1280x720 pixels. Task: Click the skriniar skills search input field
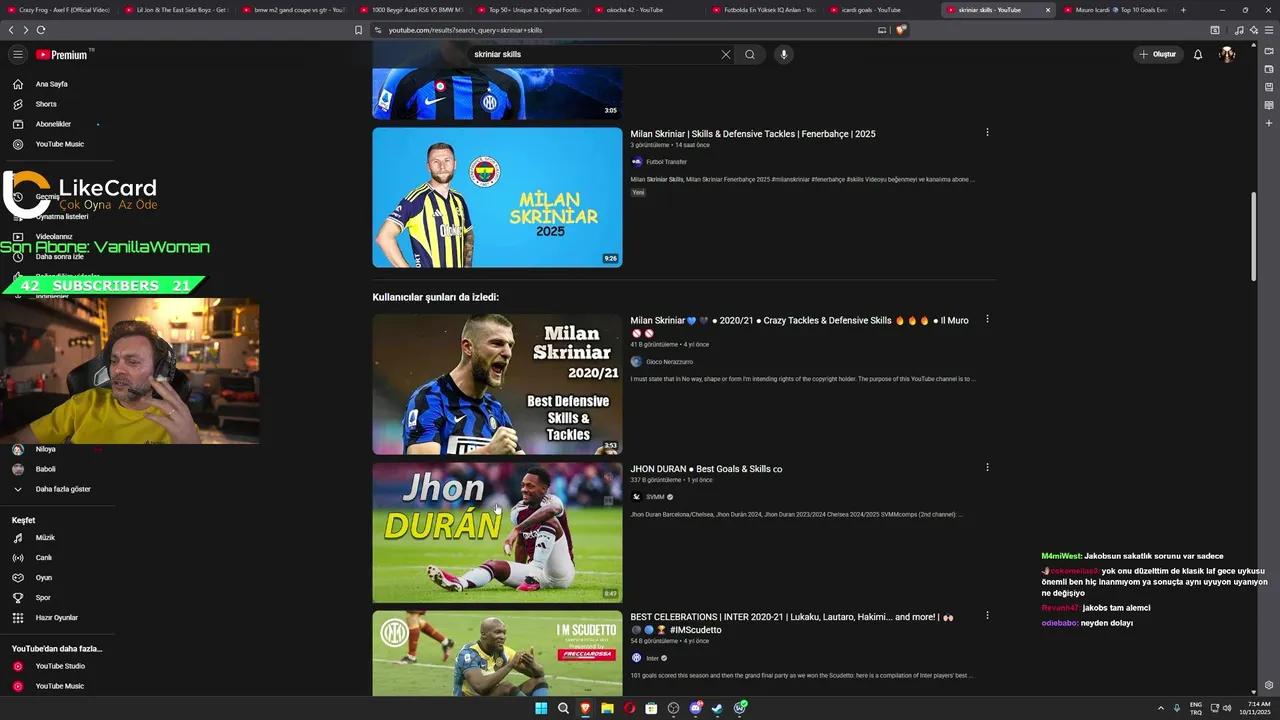pyautogui.click(x=595, y=54)
